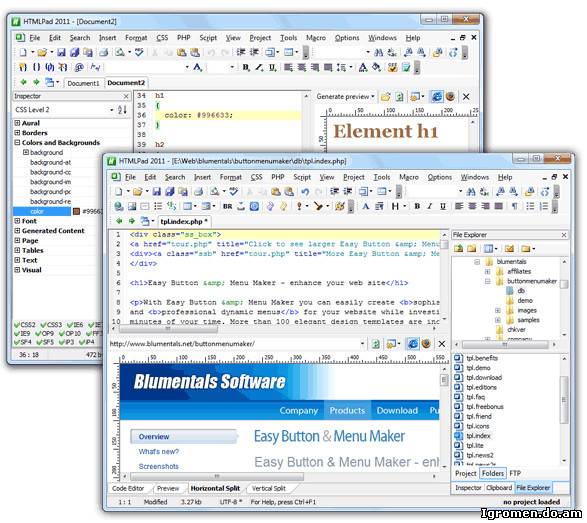The image size is (587, 523).
Task: Click the Italic icon in front window toolbar
Action: pyautogui.click(x=430, y=206)
